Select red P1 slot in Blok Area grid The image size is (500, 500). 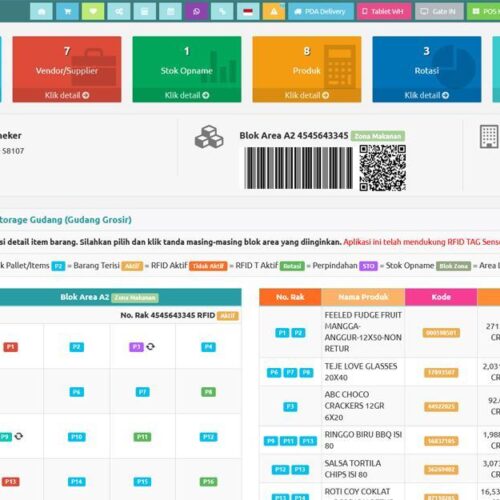pyautogui.click(x=11, y=347)
